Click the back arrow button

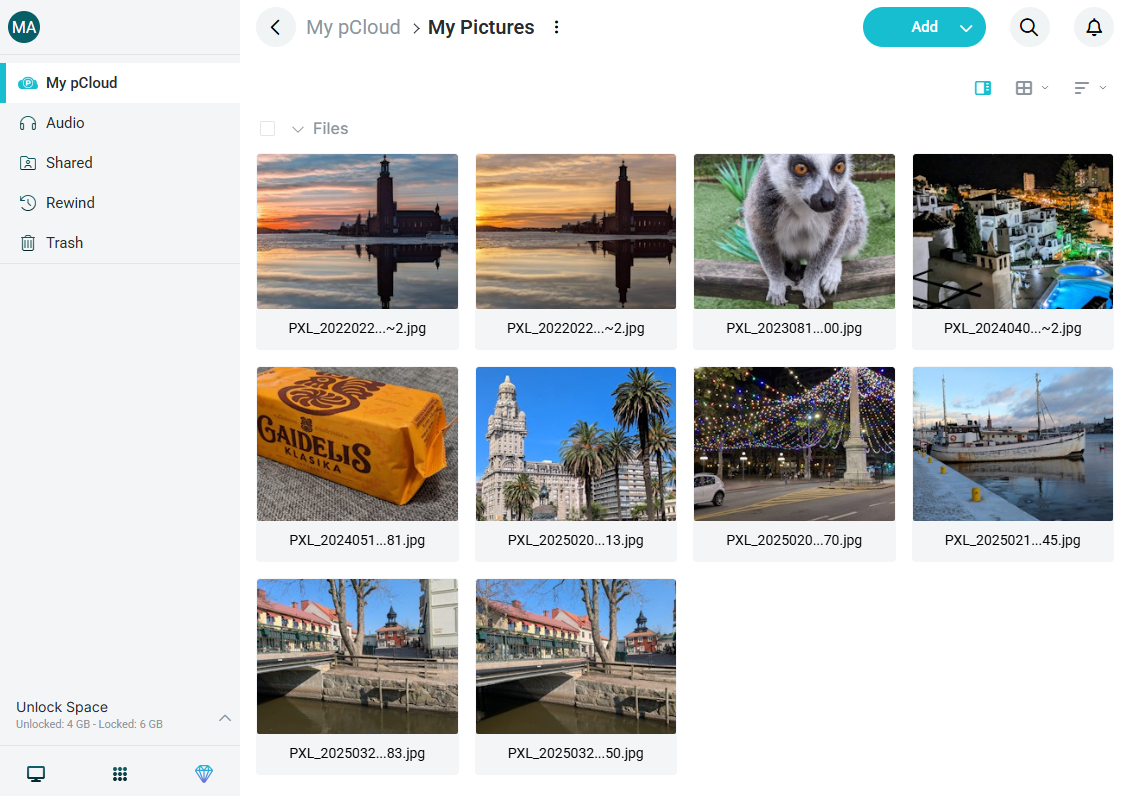pos(276,27)
